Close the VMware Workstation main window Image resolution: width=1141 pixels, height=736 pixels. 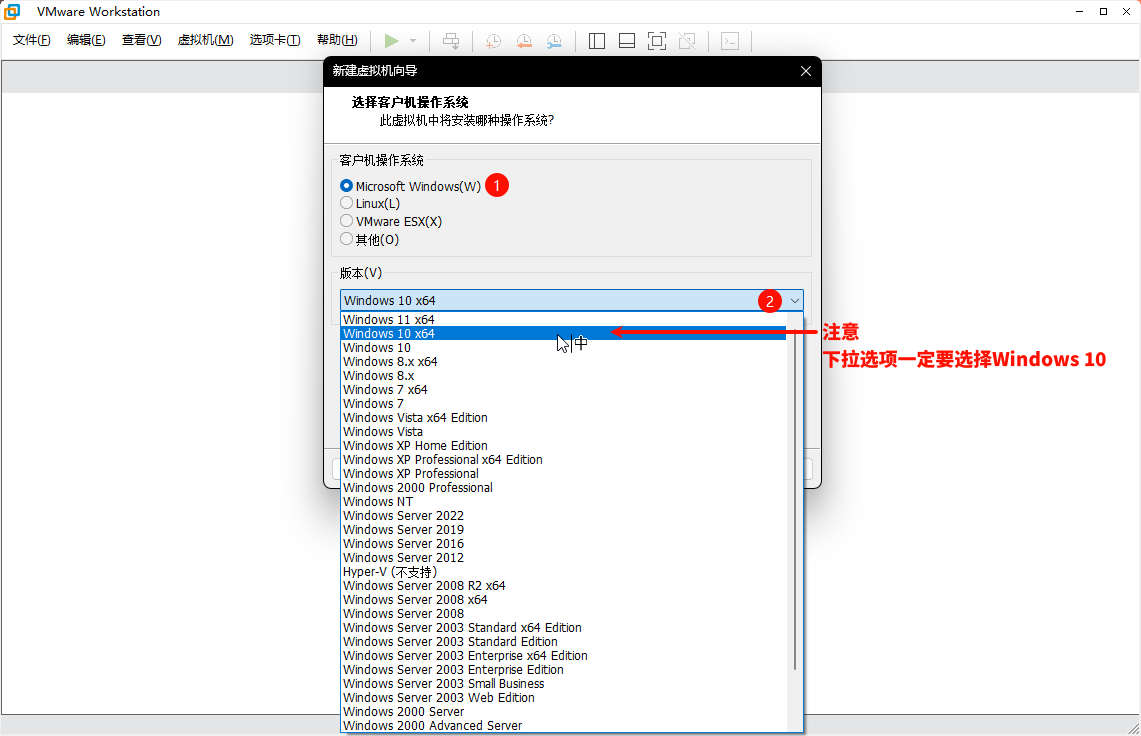point(1127,12)
